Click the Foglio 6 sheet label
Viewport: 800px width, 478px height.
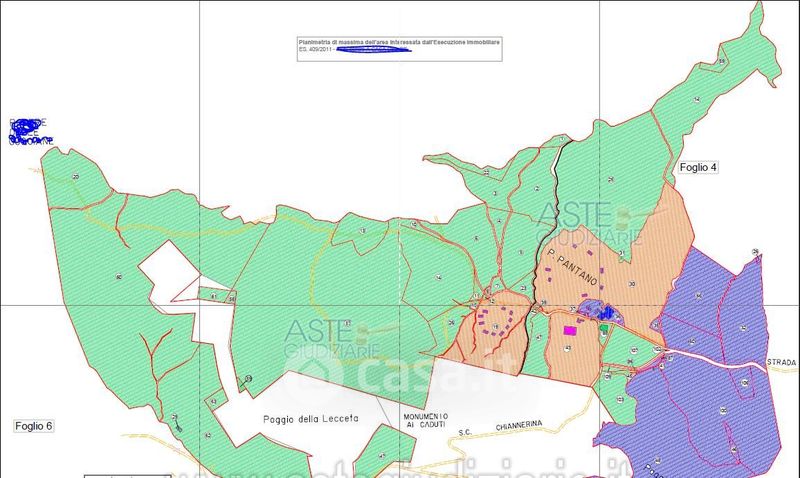click(34, 426)
